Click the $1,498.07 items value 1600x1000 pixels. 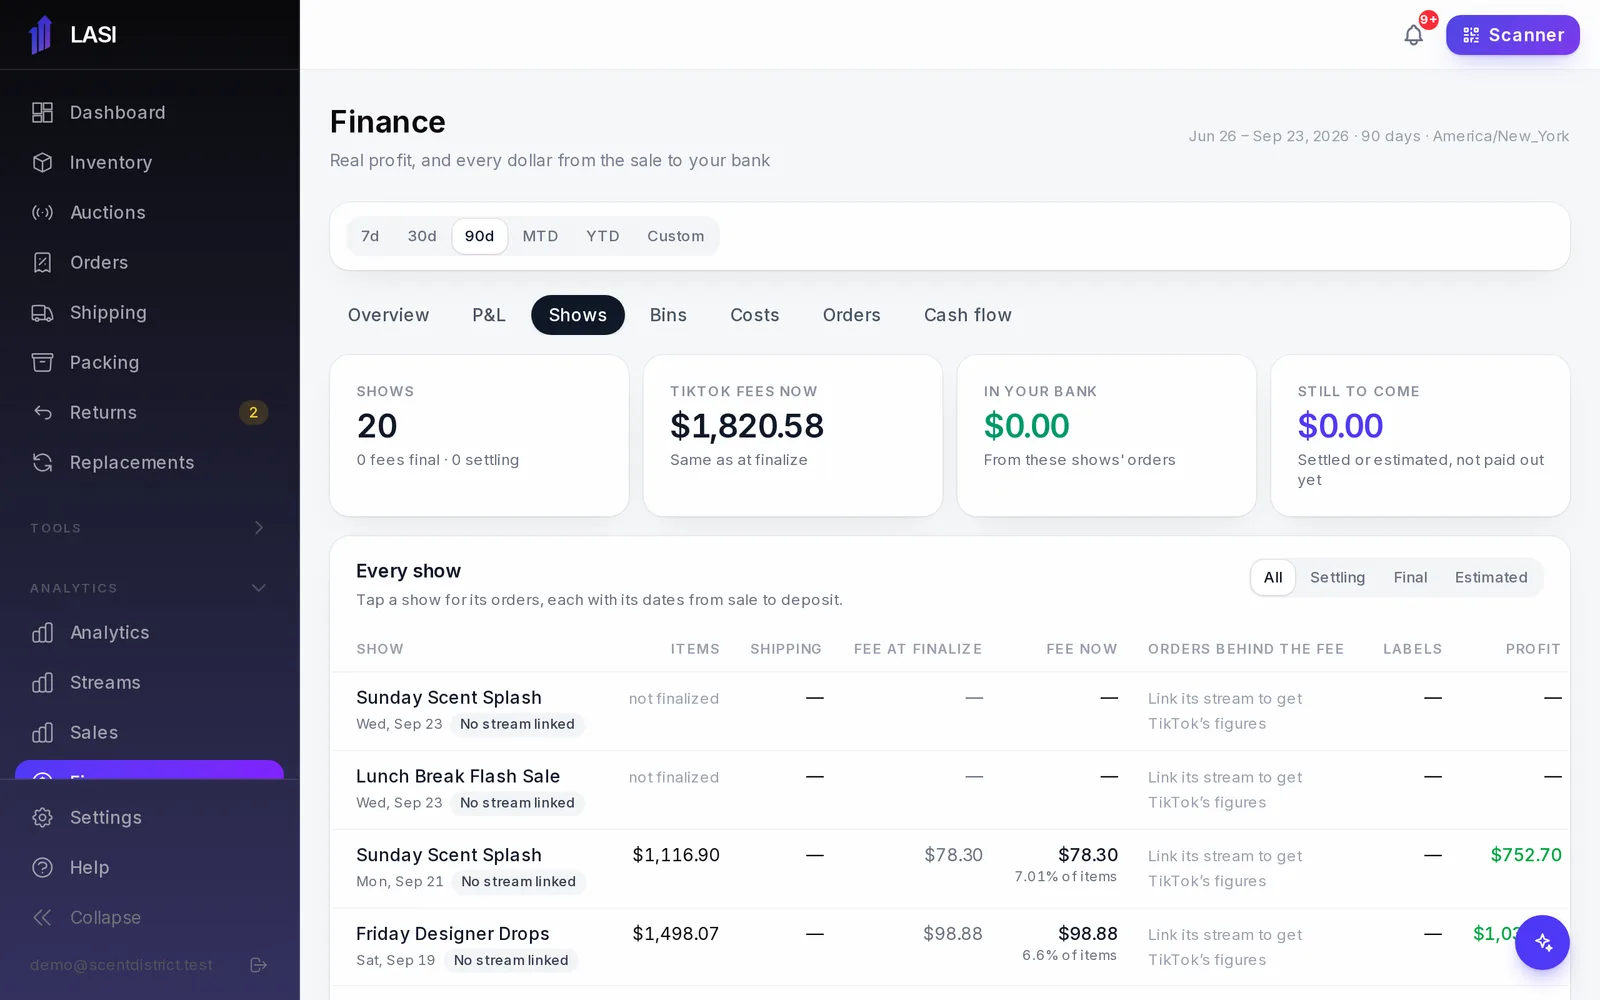click(676, 934)
